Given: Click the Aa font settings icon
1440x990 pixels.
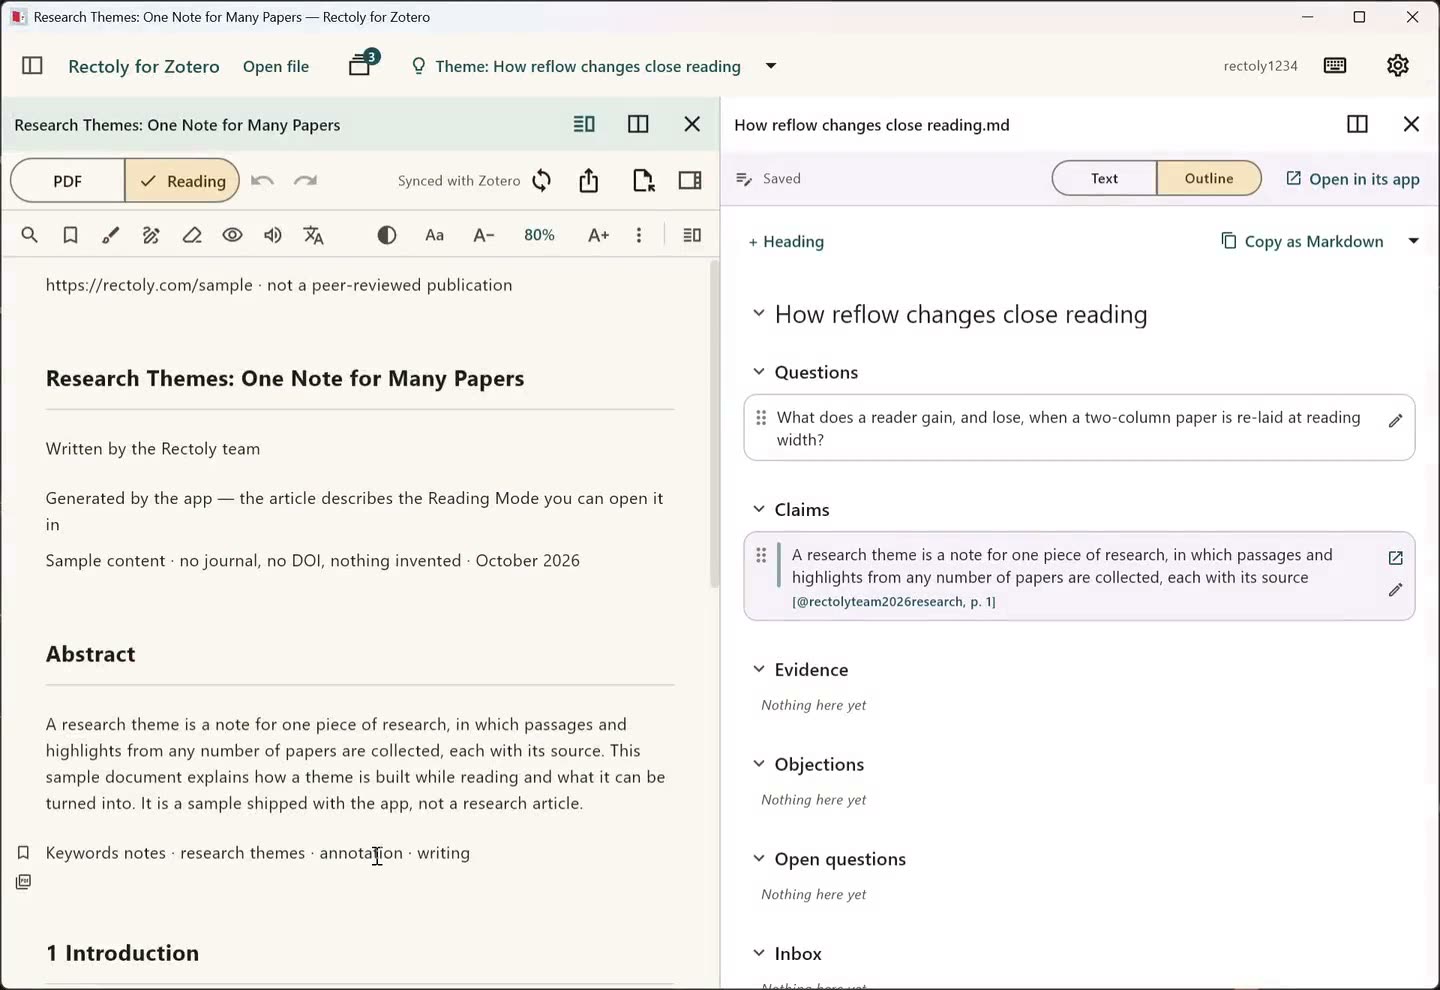Looking at the screenshot, I should pyautogui.click(x=434, y=235).
